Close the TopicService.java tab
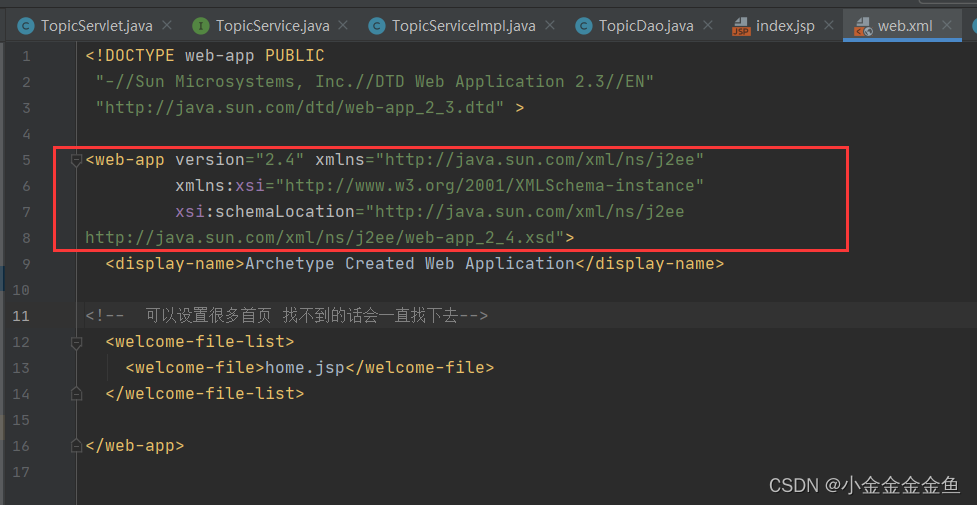 [343, 26]
